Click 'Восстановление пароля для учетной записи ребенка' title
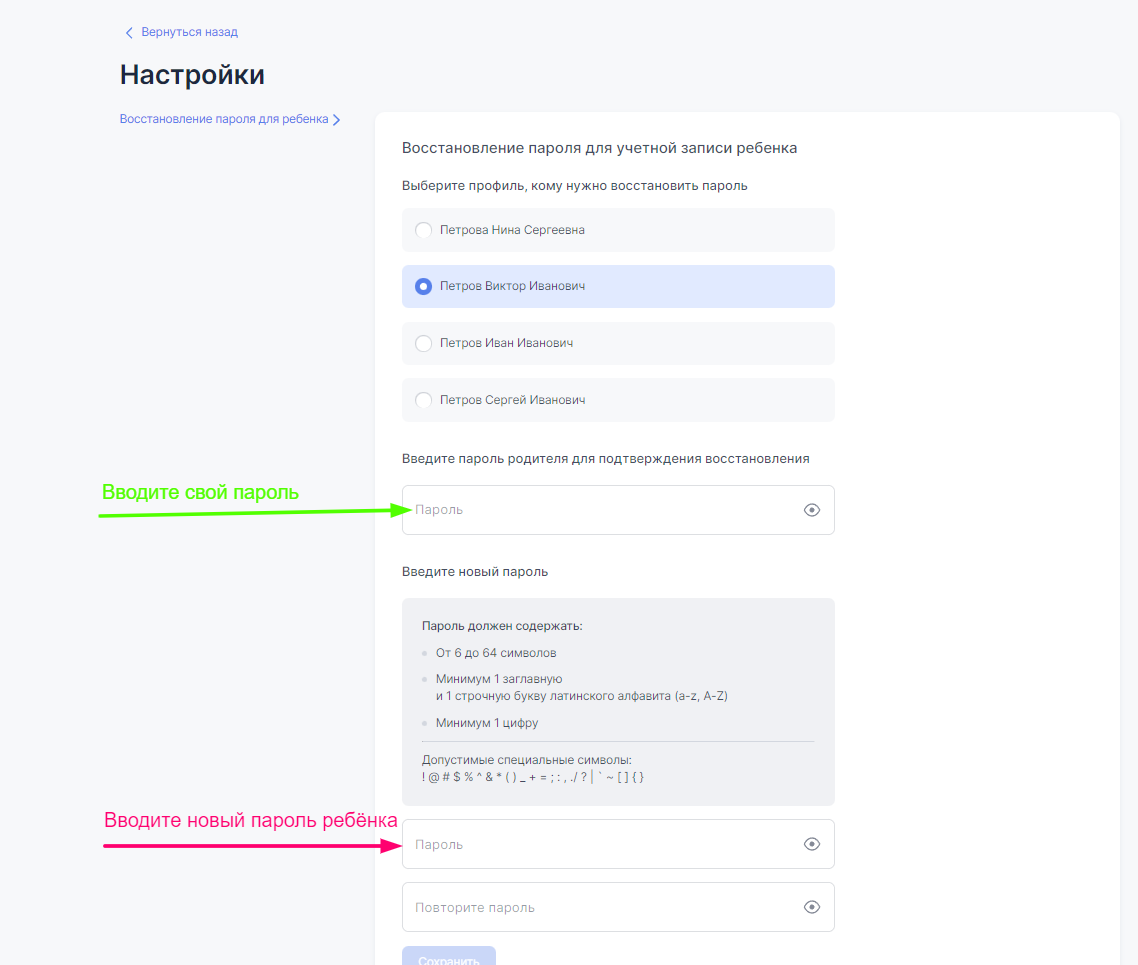 pos(599,148)
